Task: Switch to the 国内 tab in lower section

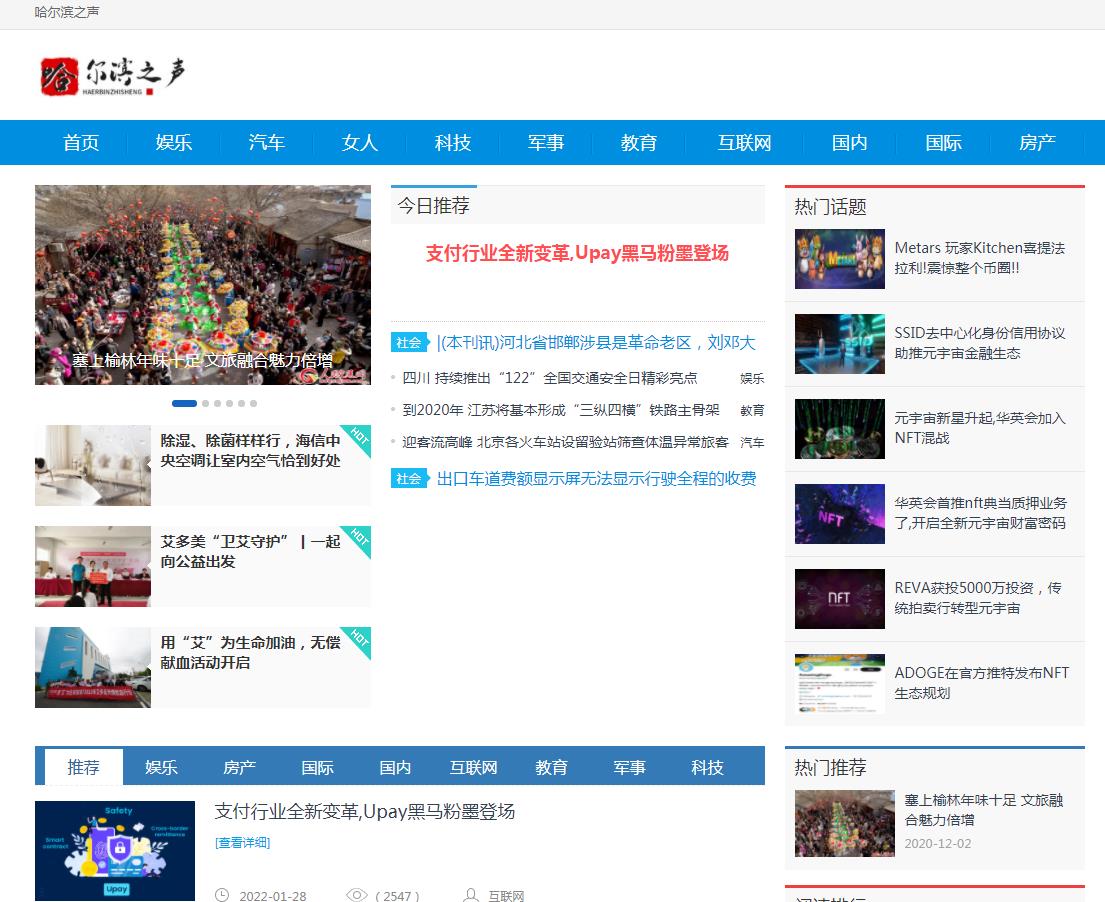Action: pyautogui.click(x=395, y=767)
